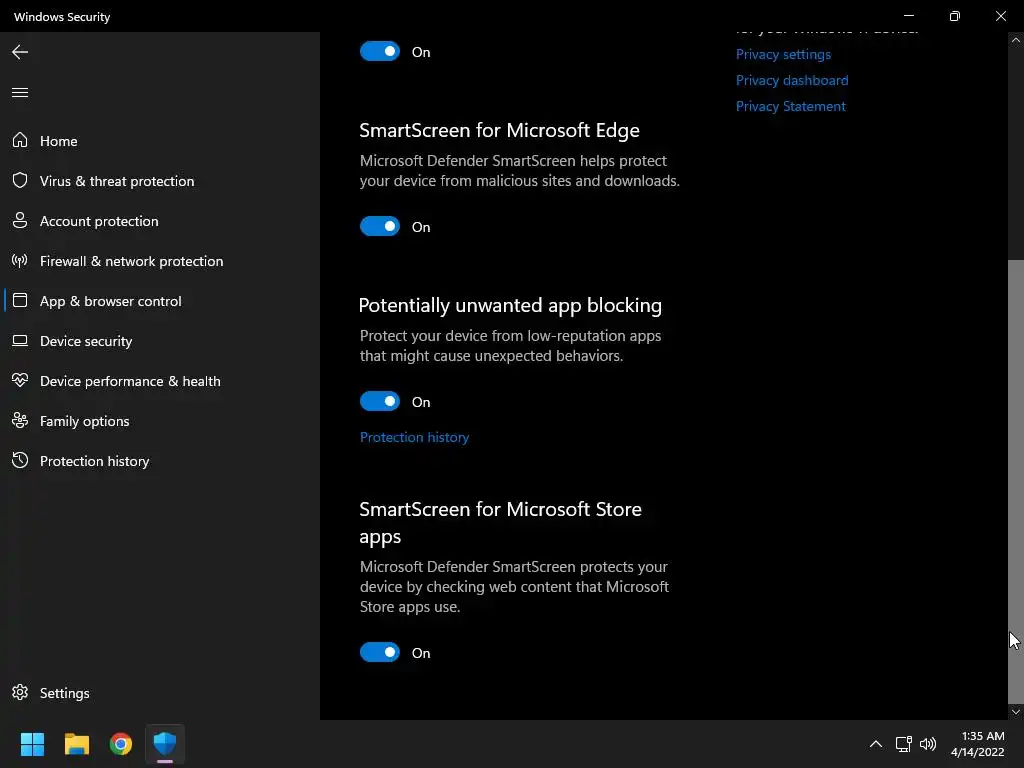Read the Privacy Statement link

click(x=790, y=106)
